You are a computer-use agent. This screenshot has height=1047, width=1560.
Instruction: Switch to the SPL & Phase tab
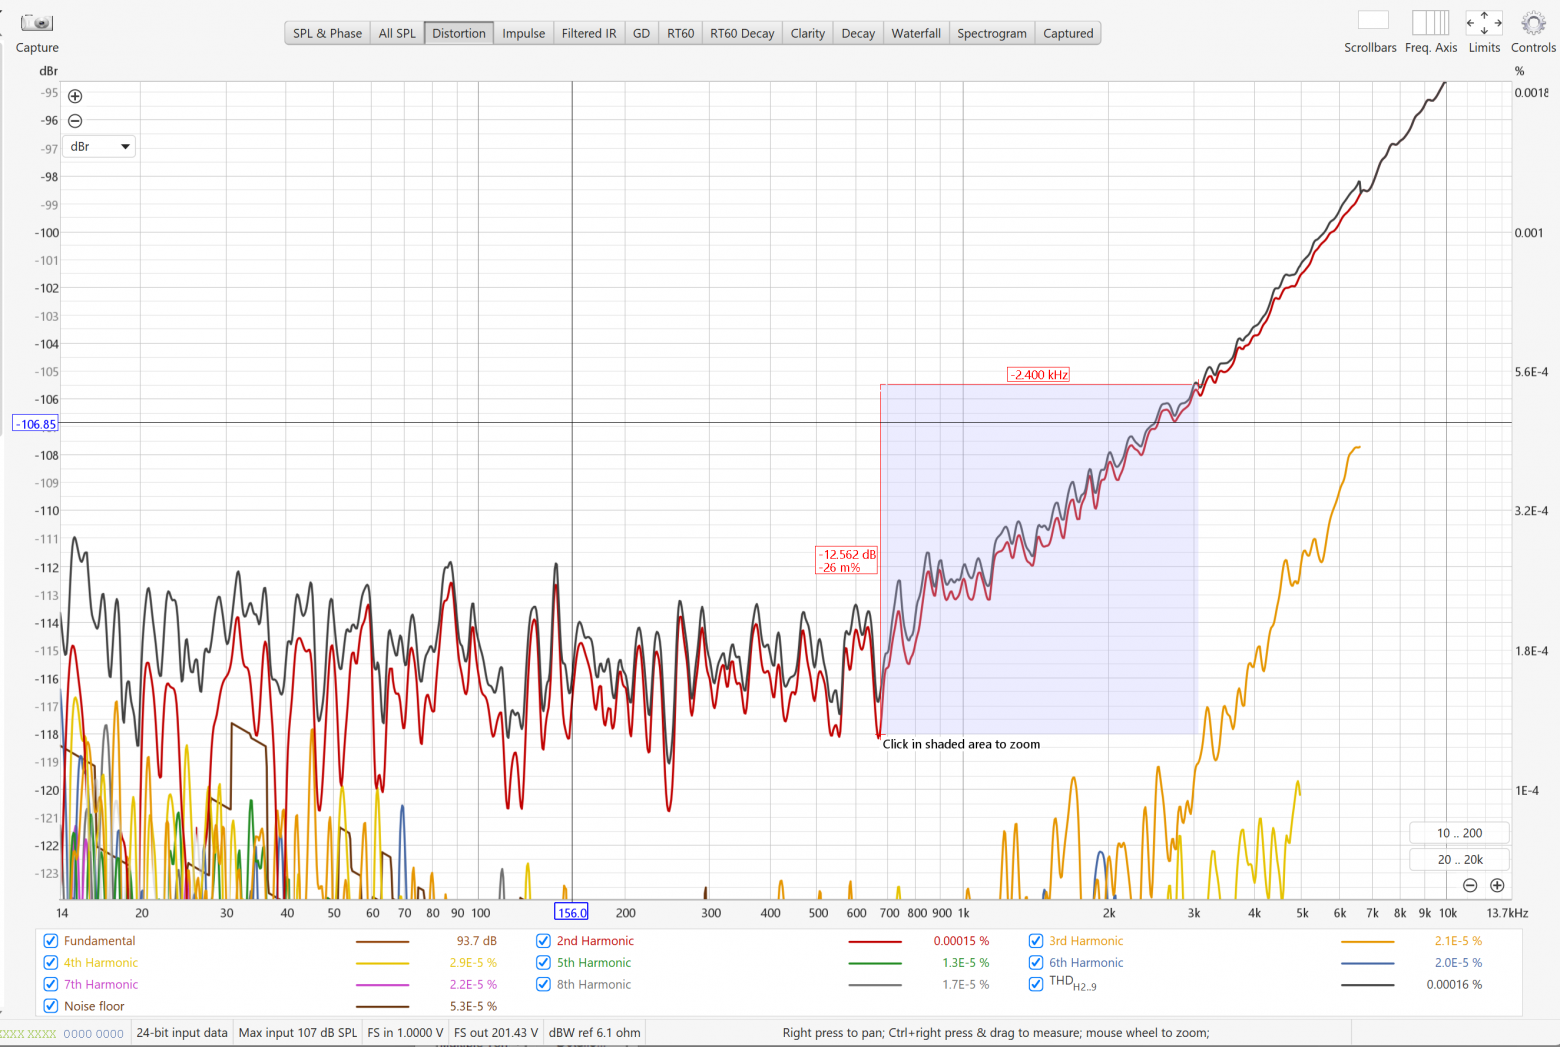pyautogui.click(x=327, y=33)
